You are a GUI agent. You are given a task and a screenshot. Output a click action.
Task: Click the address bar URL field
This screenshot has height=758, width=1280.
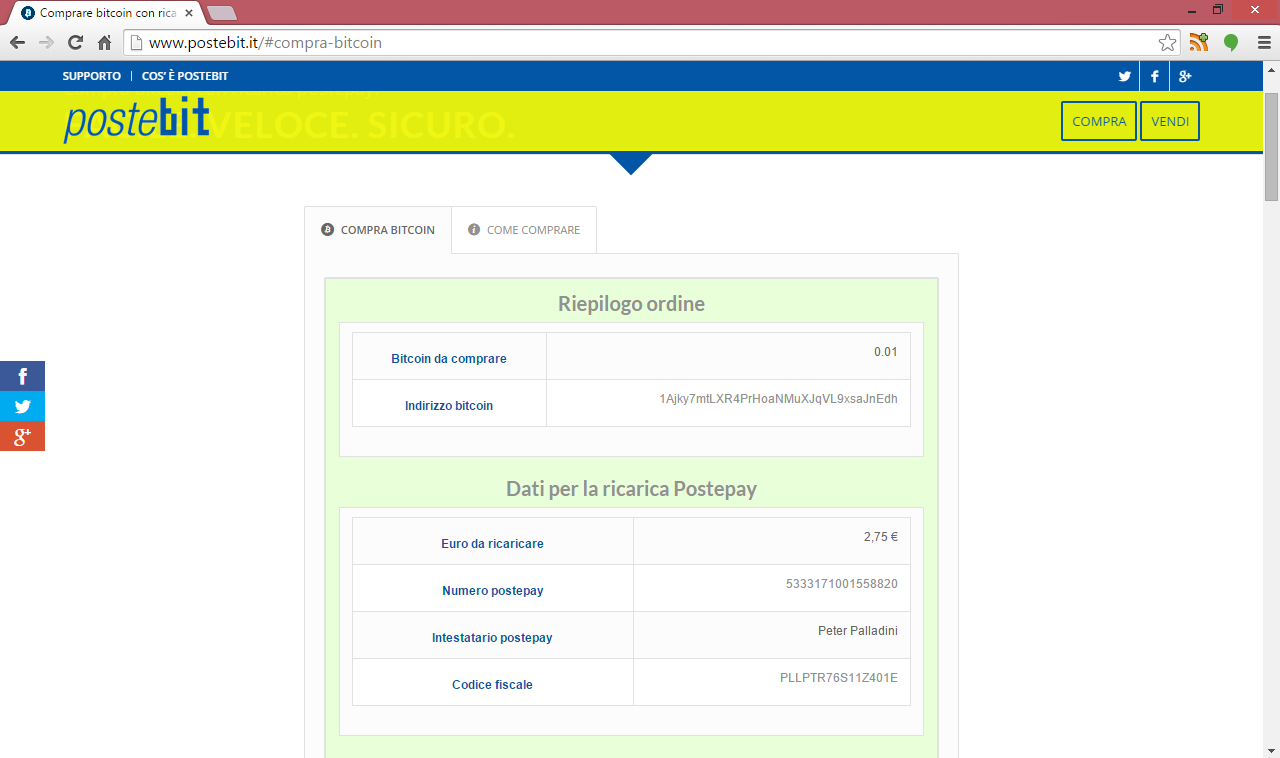[x=650, y=43]
